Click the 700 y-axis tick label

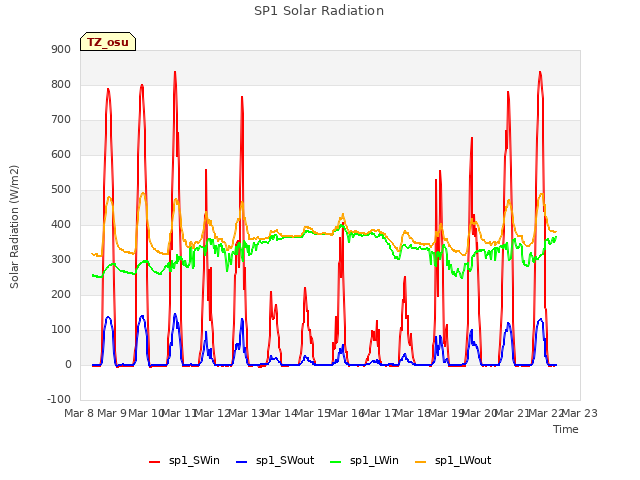61,120
